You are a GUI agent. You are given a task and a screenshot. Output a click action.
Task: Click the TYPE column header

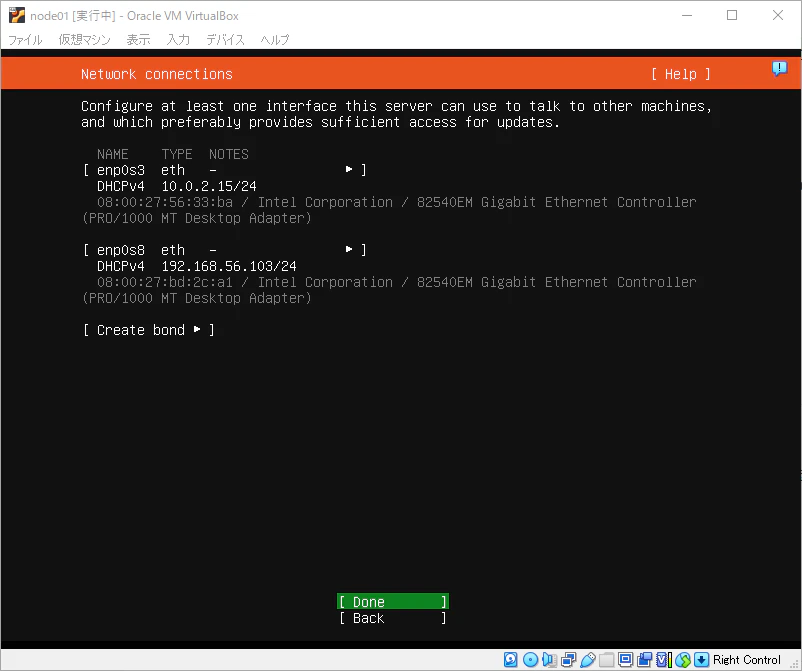[x=177, y=154]
